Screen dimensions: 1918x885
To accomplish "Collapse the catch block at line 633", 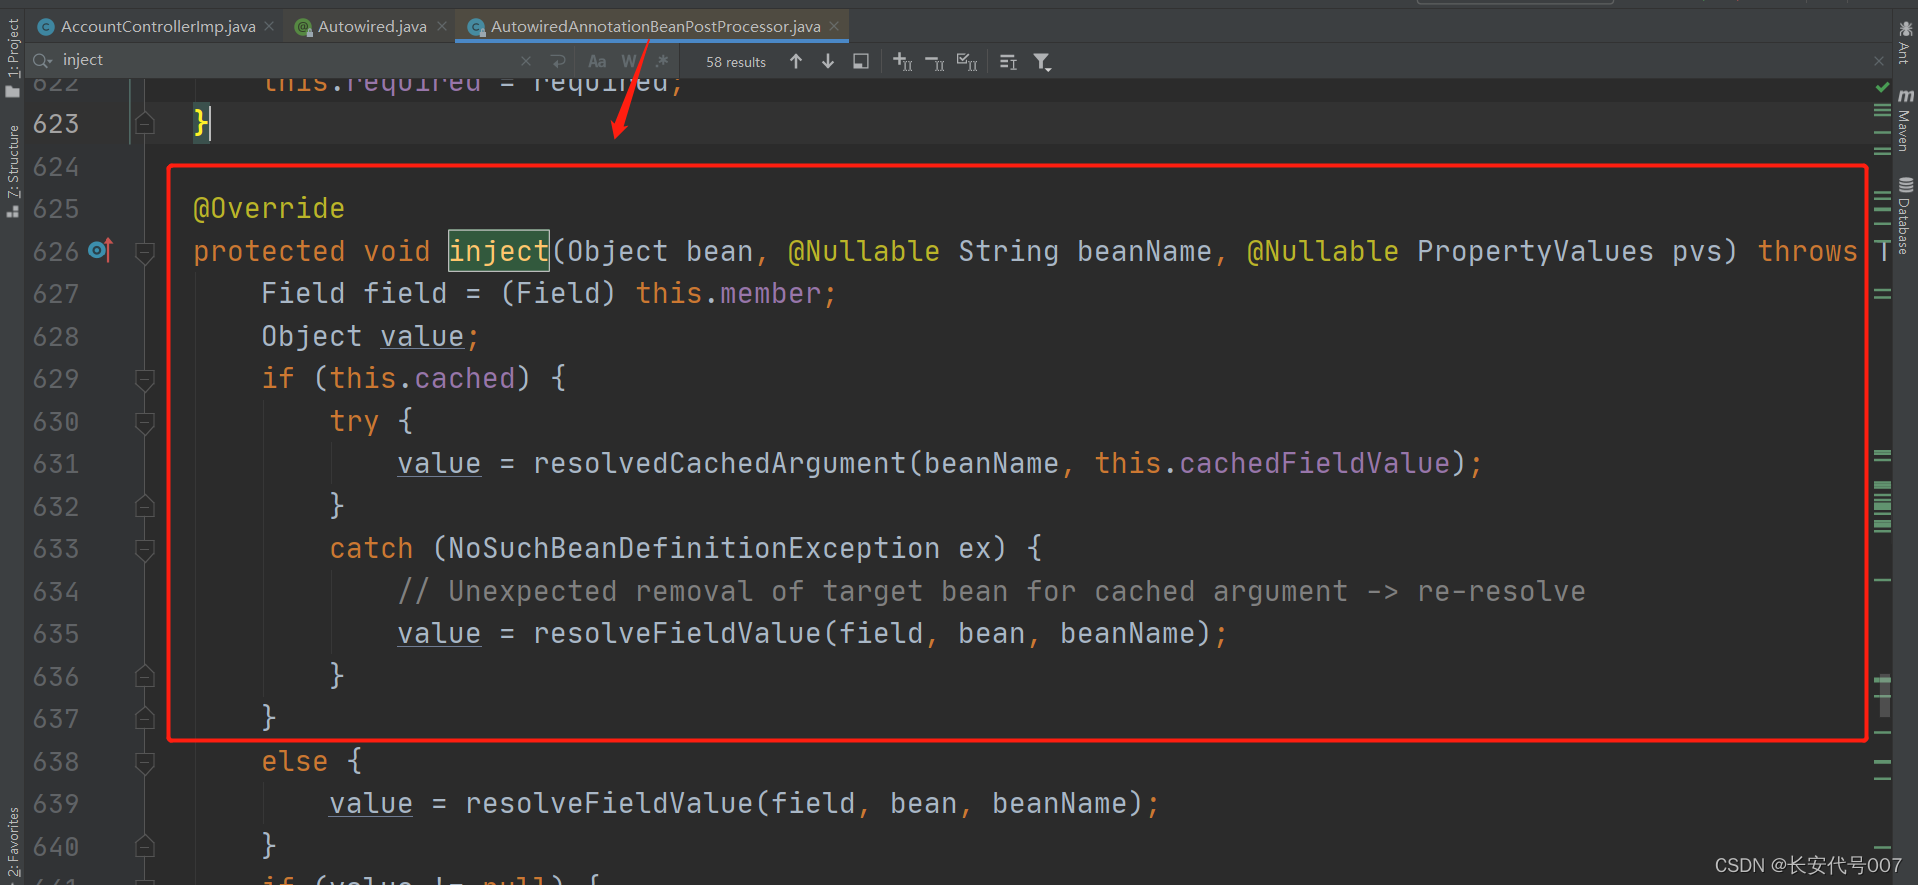I will pyautogui.click(x=145, y=549).
